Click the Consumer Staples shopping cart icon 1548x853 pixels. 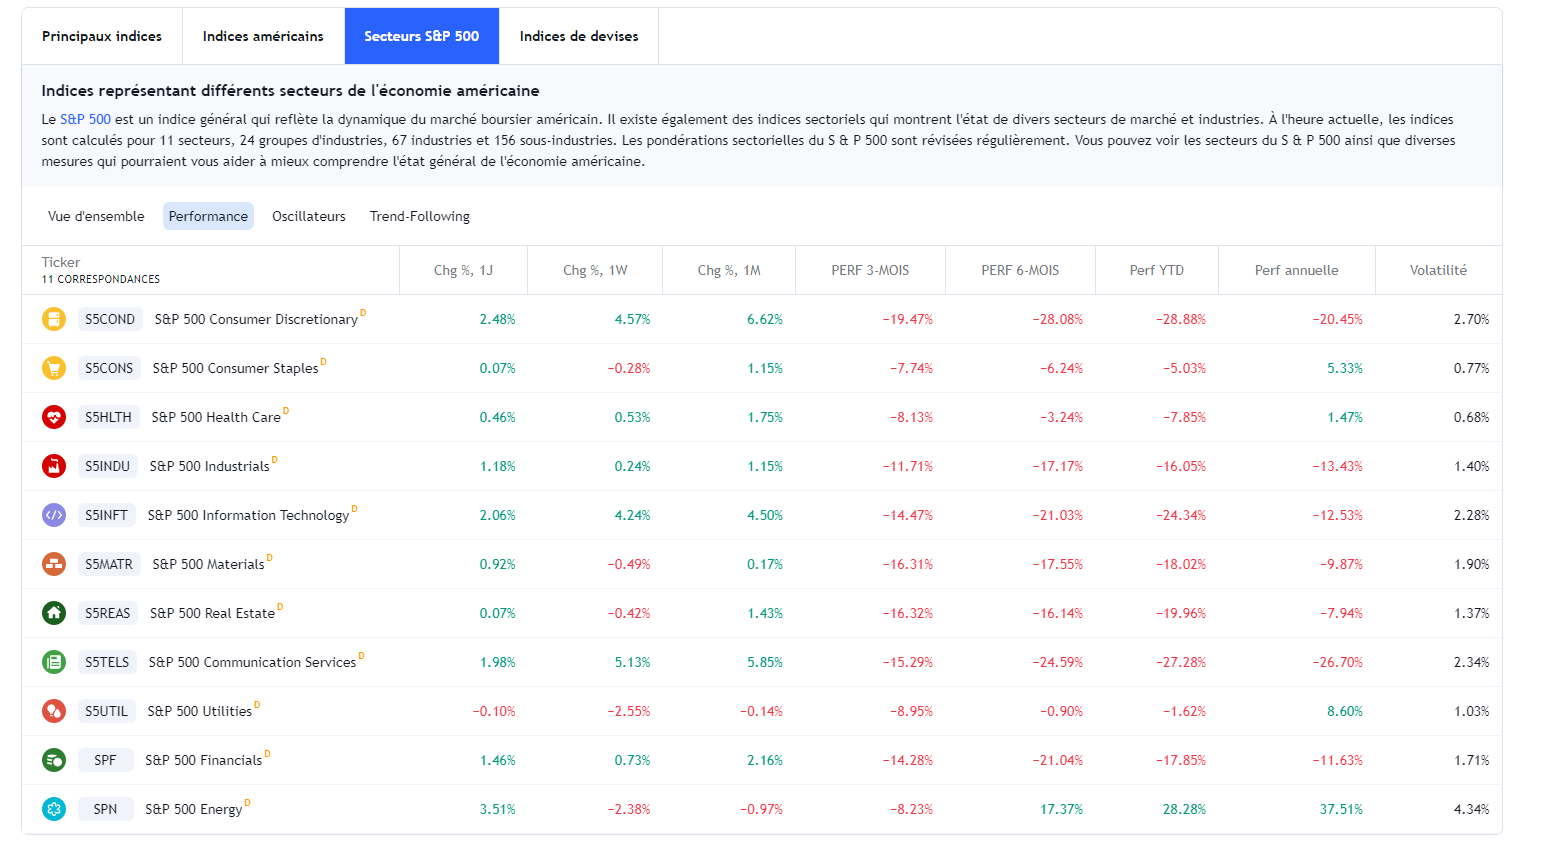54,368
